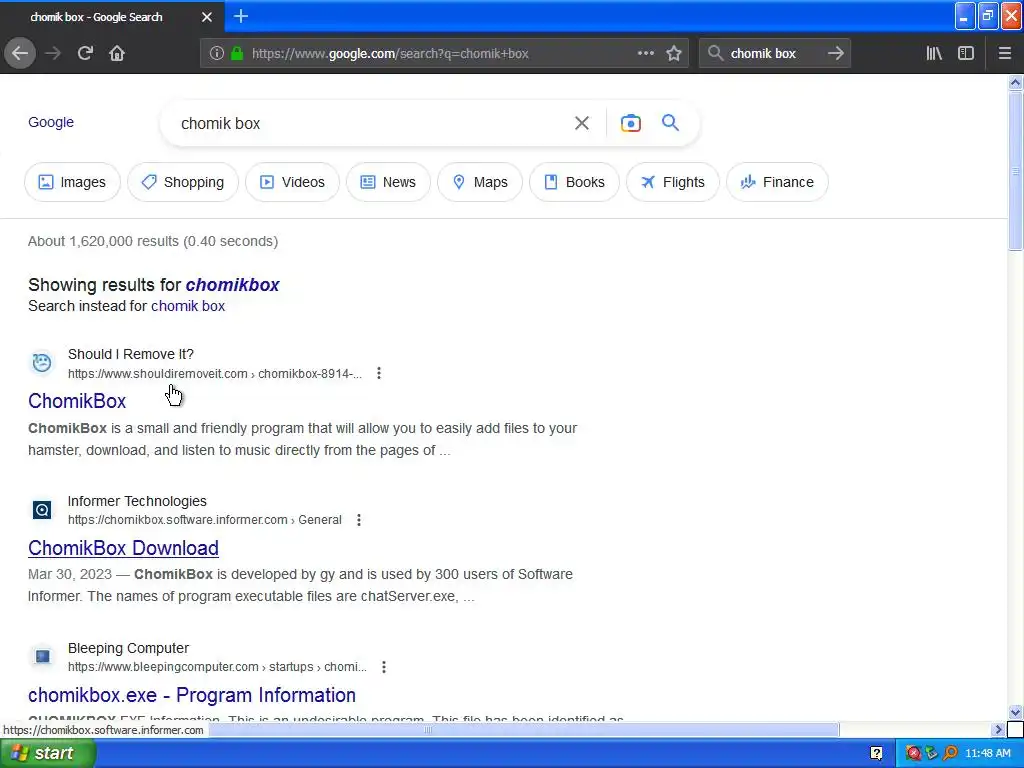1024x768 pixels.
Task: Click the scroll down arrow
Action: (1015, 712)
